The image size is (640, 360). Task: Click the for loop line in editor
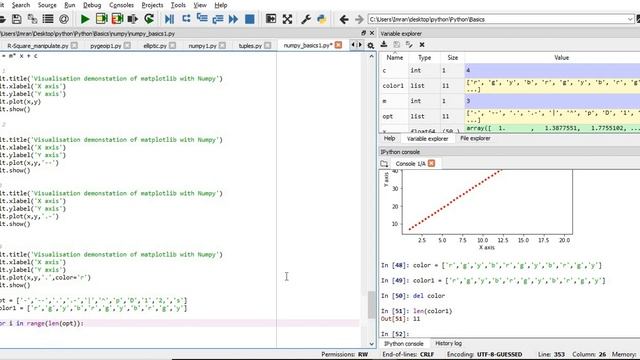pos(180,323)
